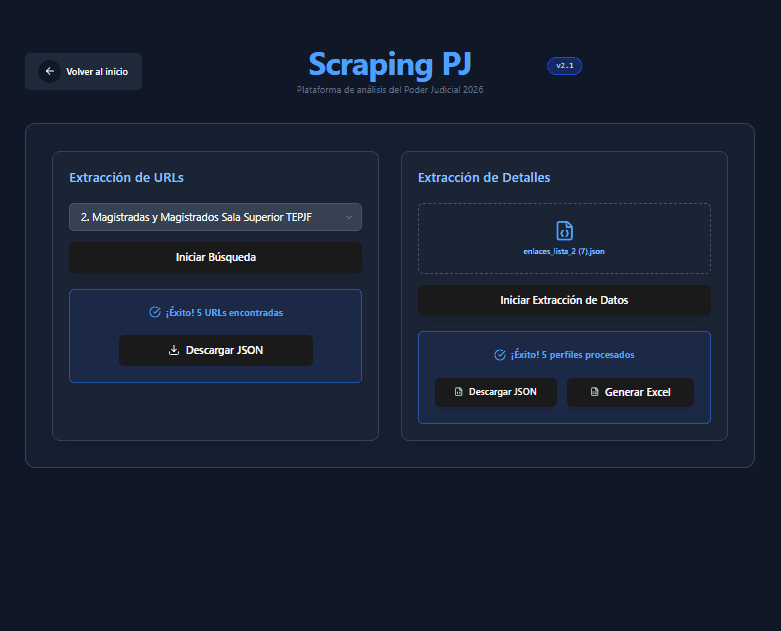Screen dimensions: 781x631
Task: Select the Extracción de Detalles heading
Action: [x=484, y=178]
